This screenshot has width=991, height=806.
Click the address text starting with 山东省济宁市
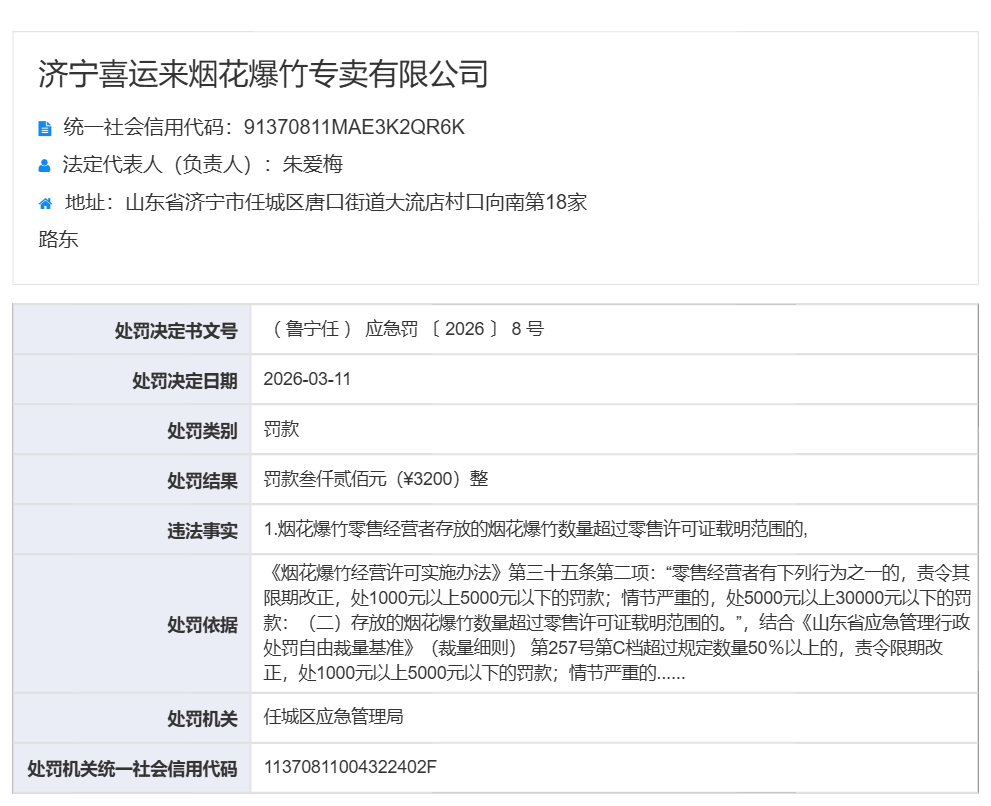coord(356,203)
